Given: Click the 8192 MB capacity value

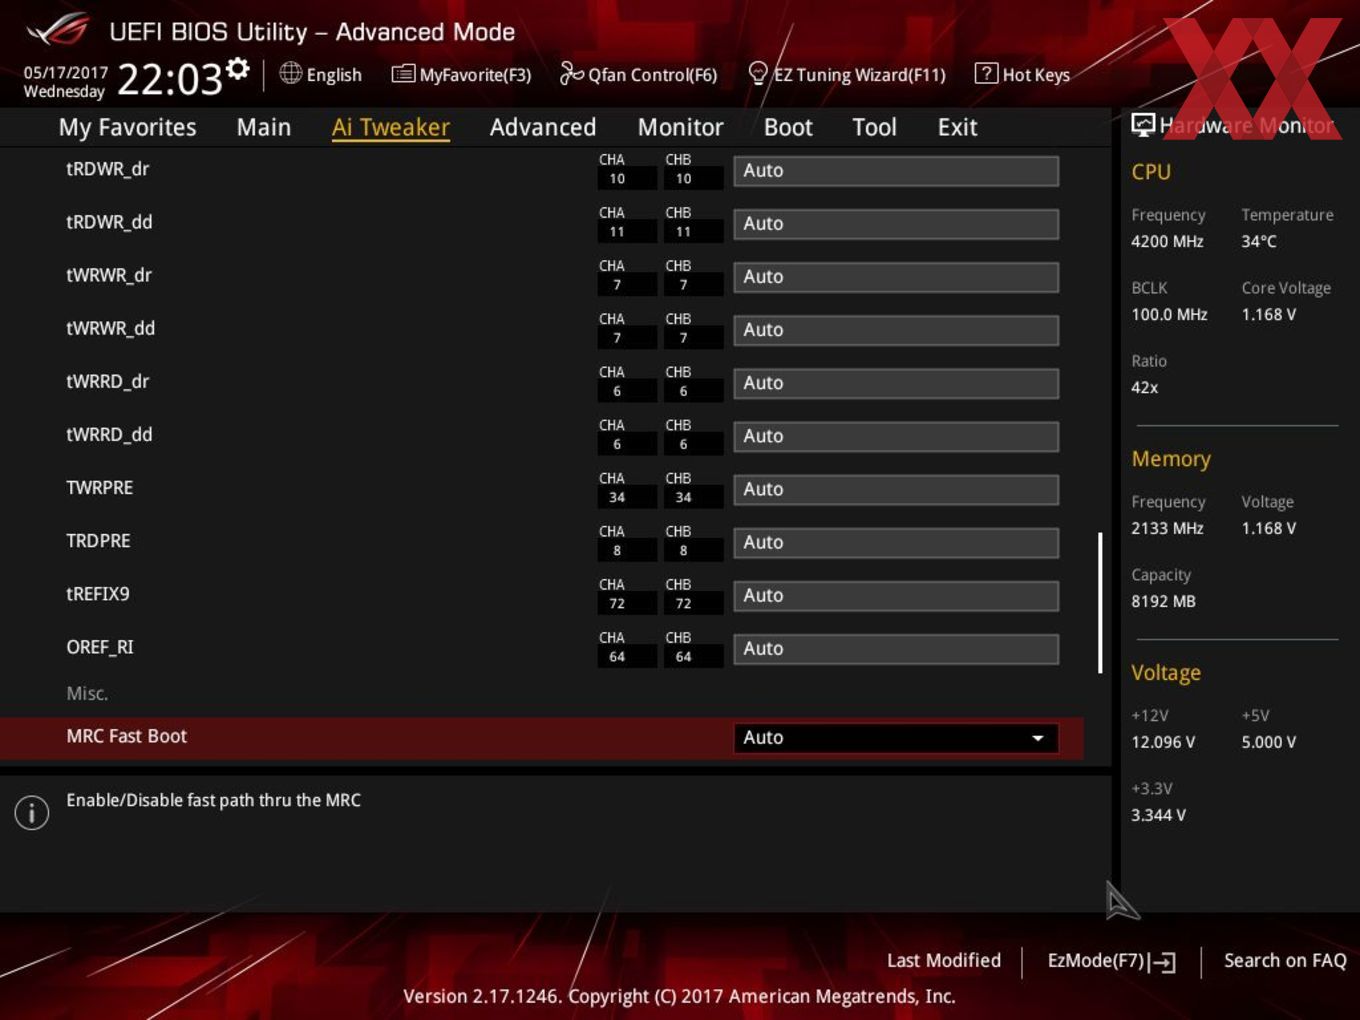Looking at the screenshot, I should (x=1163, y=601).
